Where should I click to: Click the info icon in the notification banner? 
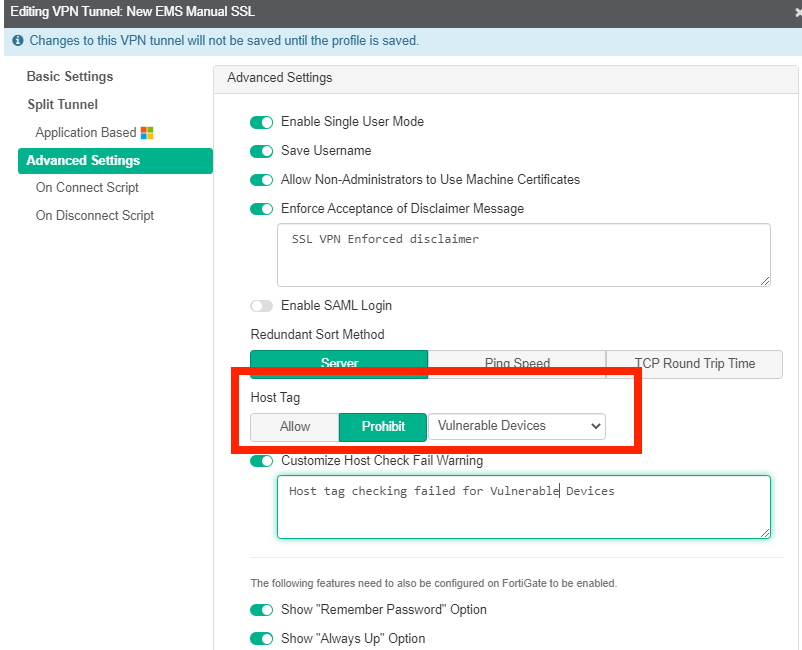tap(18, 41)
